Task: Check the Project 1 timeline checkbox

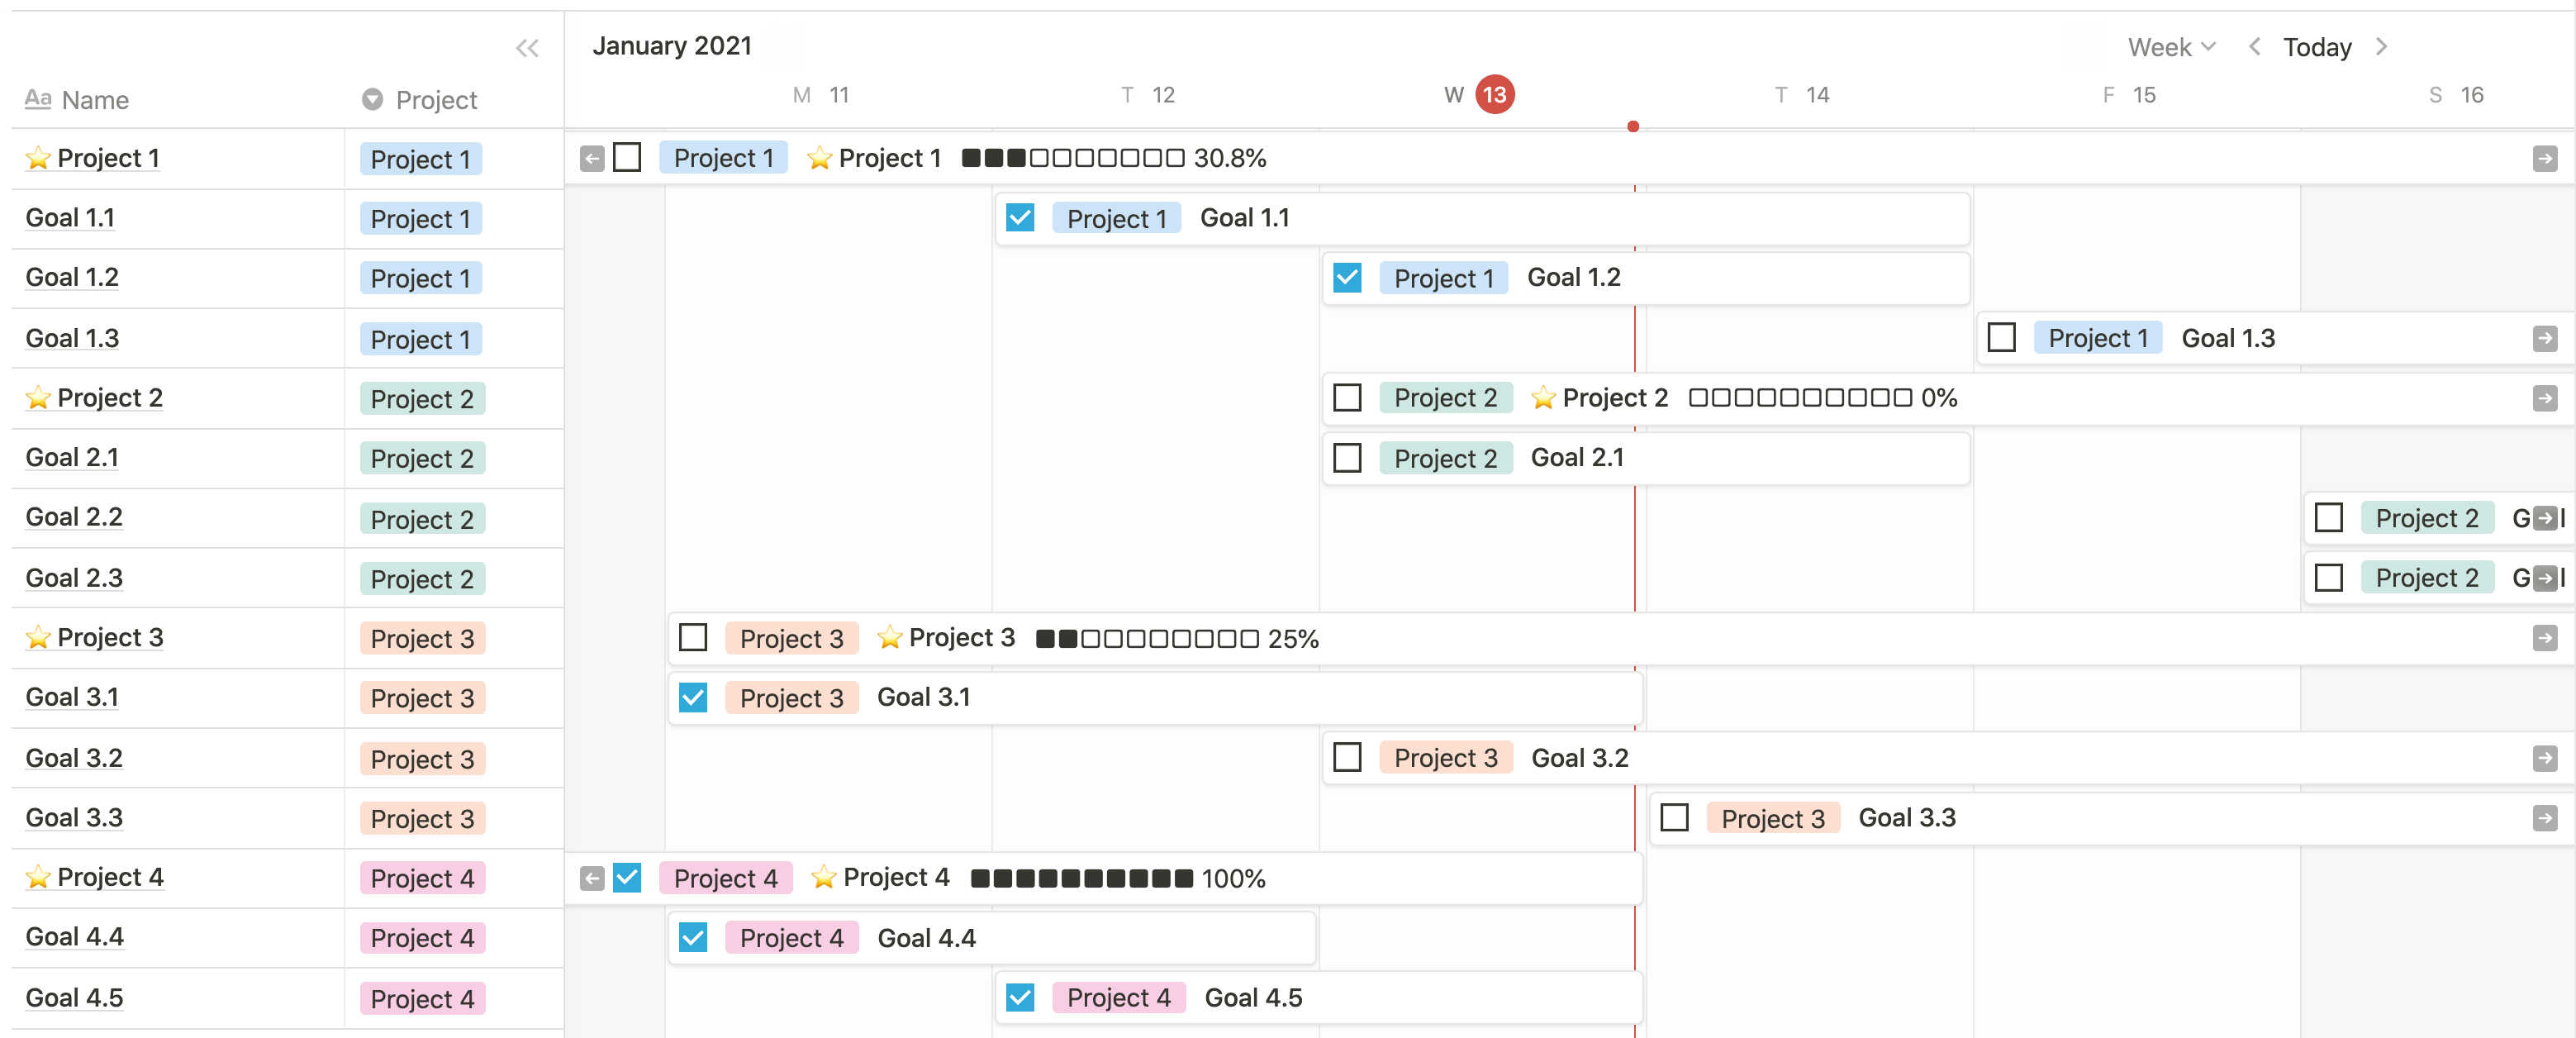Action: coord(627,158)
